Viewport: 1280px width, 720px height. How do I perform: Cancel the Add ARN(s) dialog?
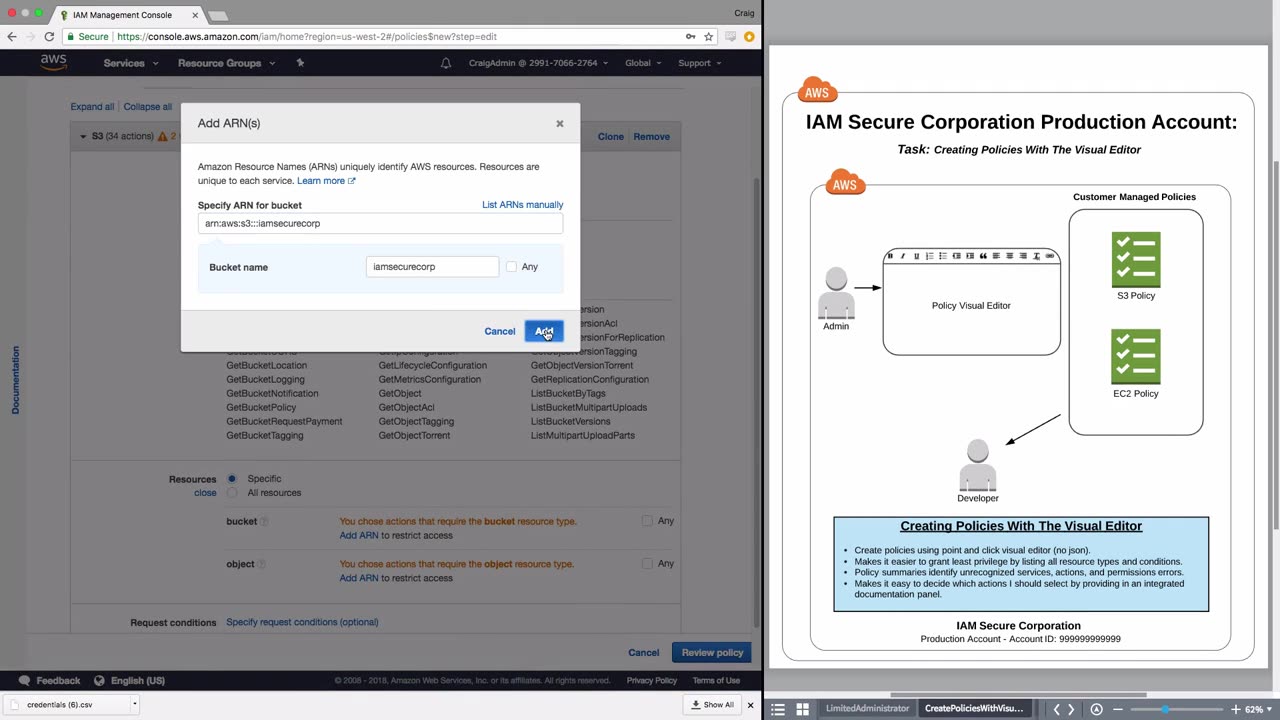pyautogui.click(x=500, y=331)
